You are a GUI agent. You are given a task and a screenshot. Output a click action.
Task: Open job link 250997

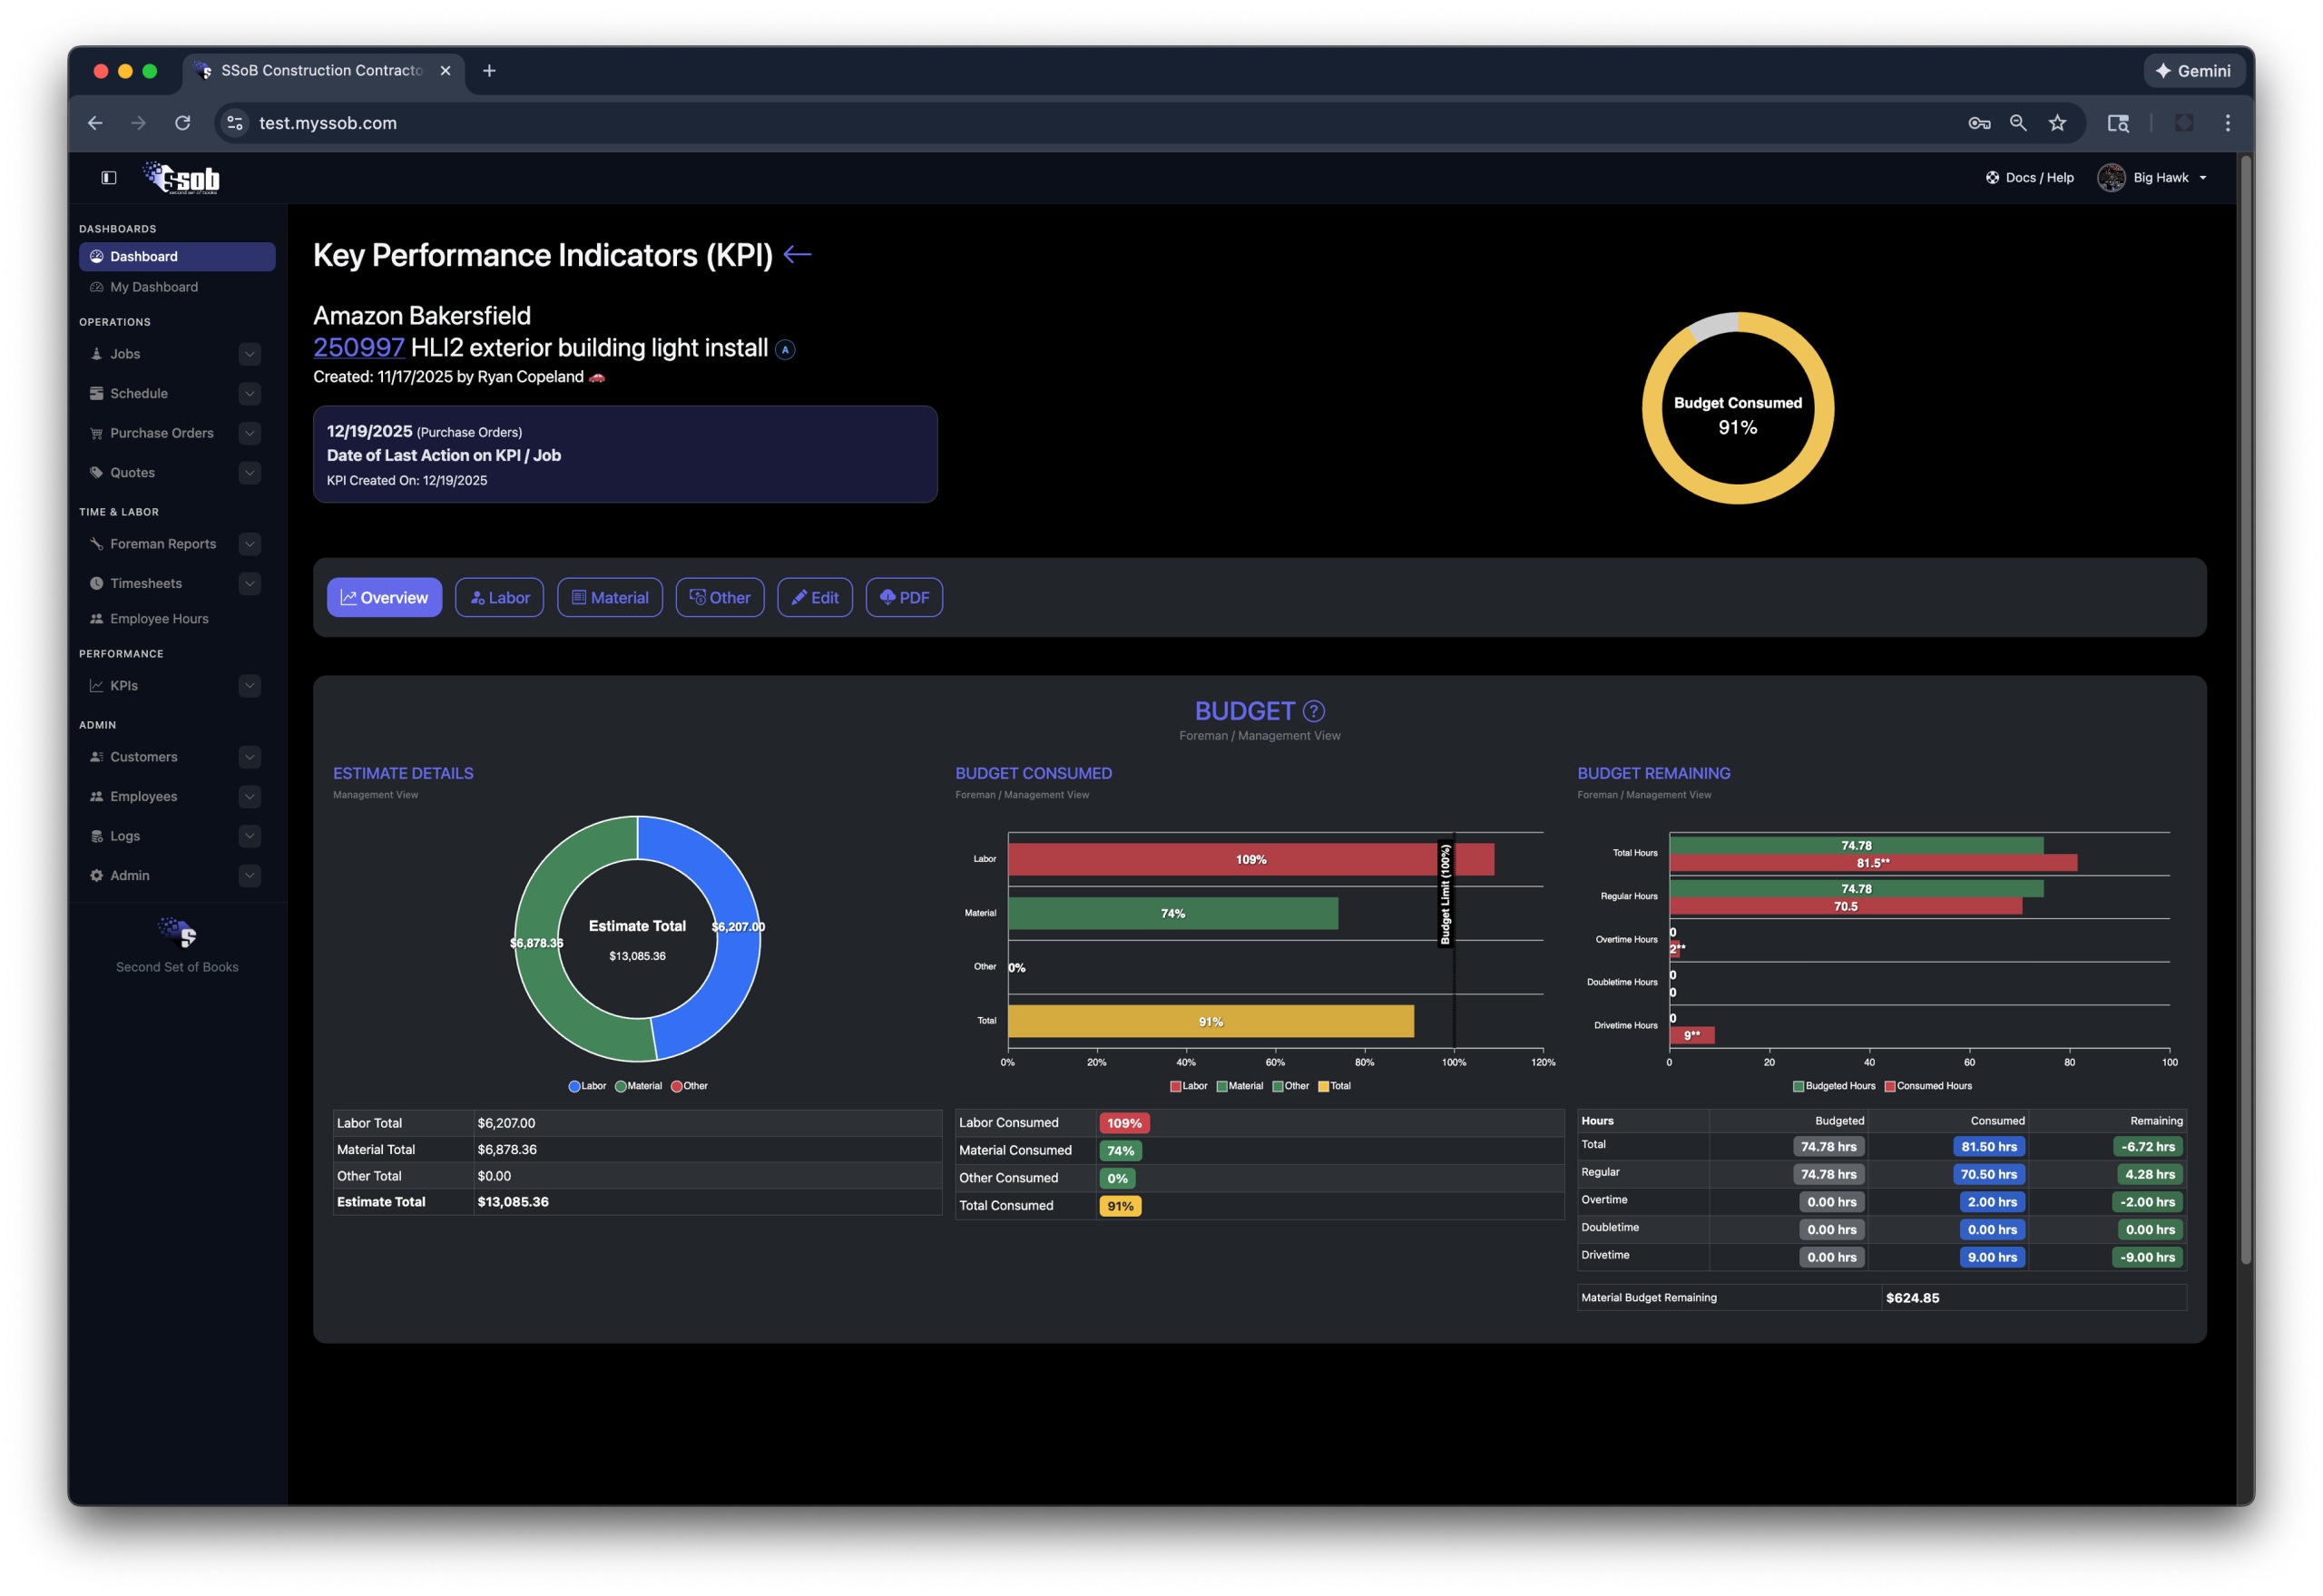pyautogui.click(x=359, y=348)
